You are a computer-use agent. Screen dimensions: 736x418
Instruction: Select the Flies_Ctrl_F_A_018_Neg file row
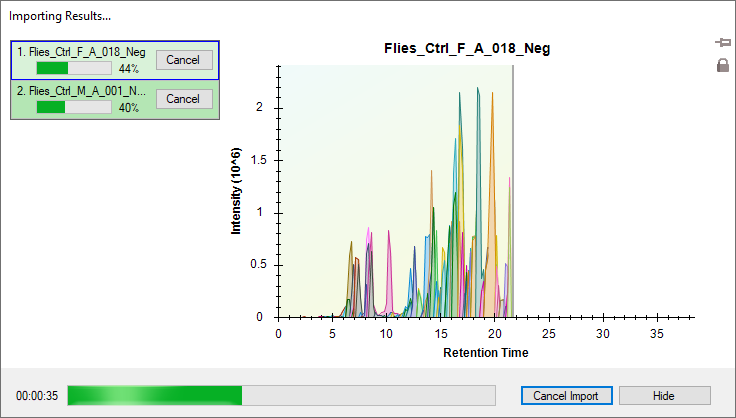[115, 60]
